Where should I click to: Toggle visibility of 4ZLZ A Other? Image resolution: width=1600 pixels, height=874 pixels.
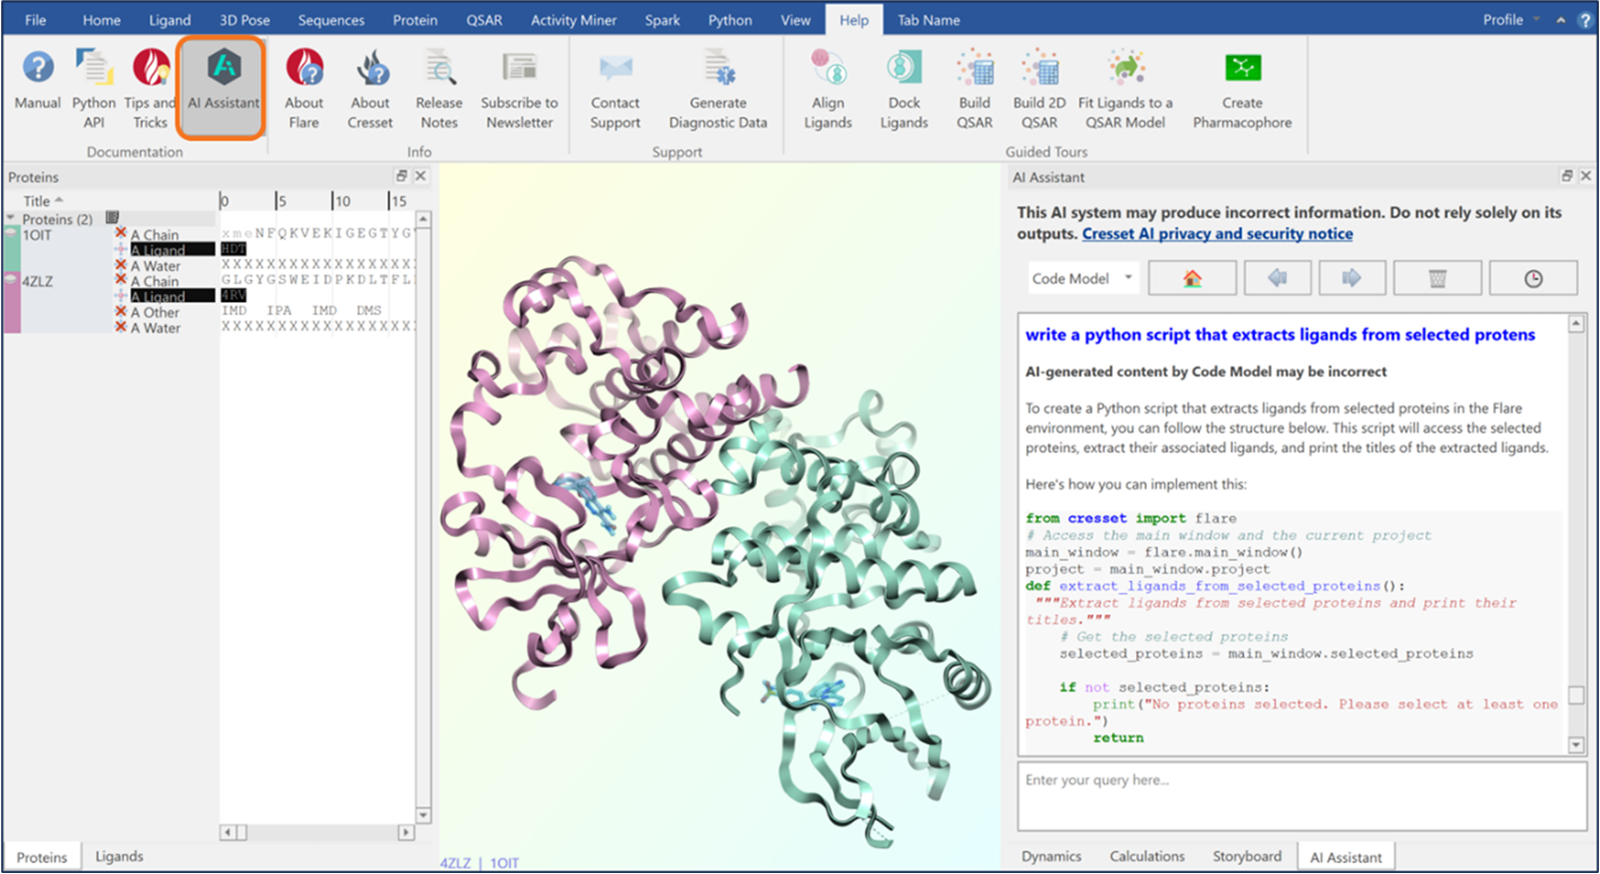click(x=121, y=312)
